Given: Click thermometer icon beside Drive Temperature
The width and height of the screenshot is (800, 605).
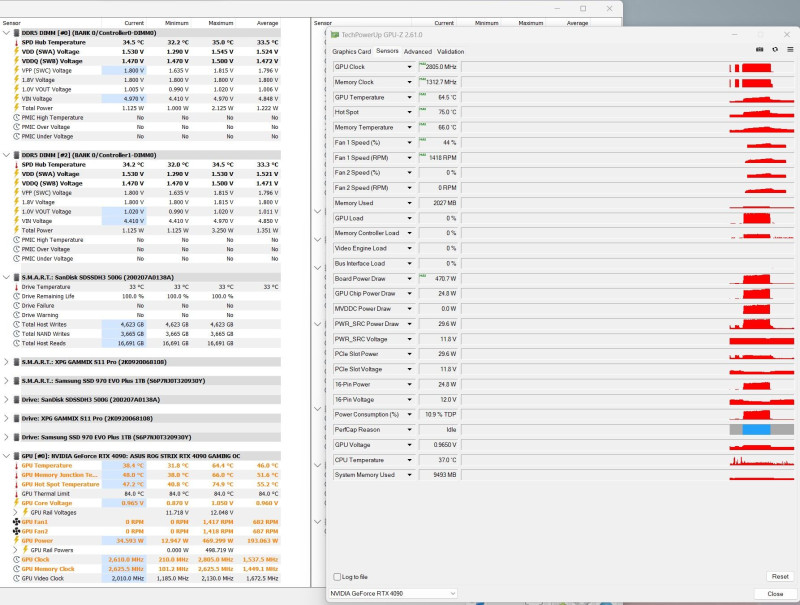Looking at the screenshot, I should 16,287.
